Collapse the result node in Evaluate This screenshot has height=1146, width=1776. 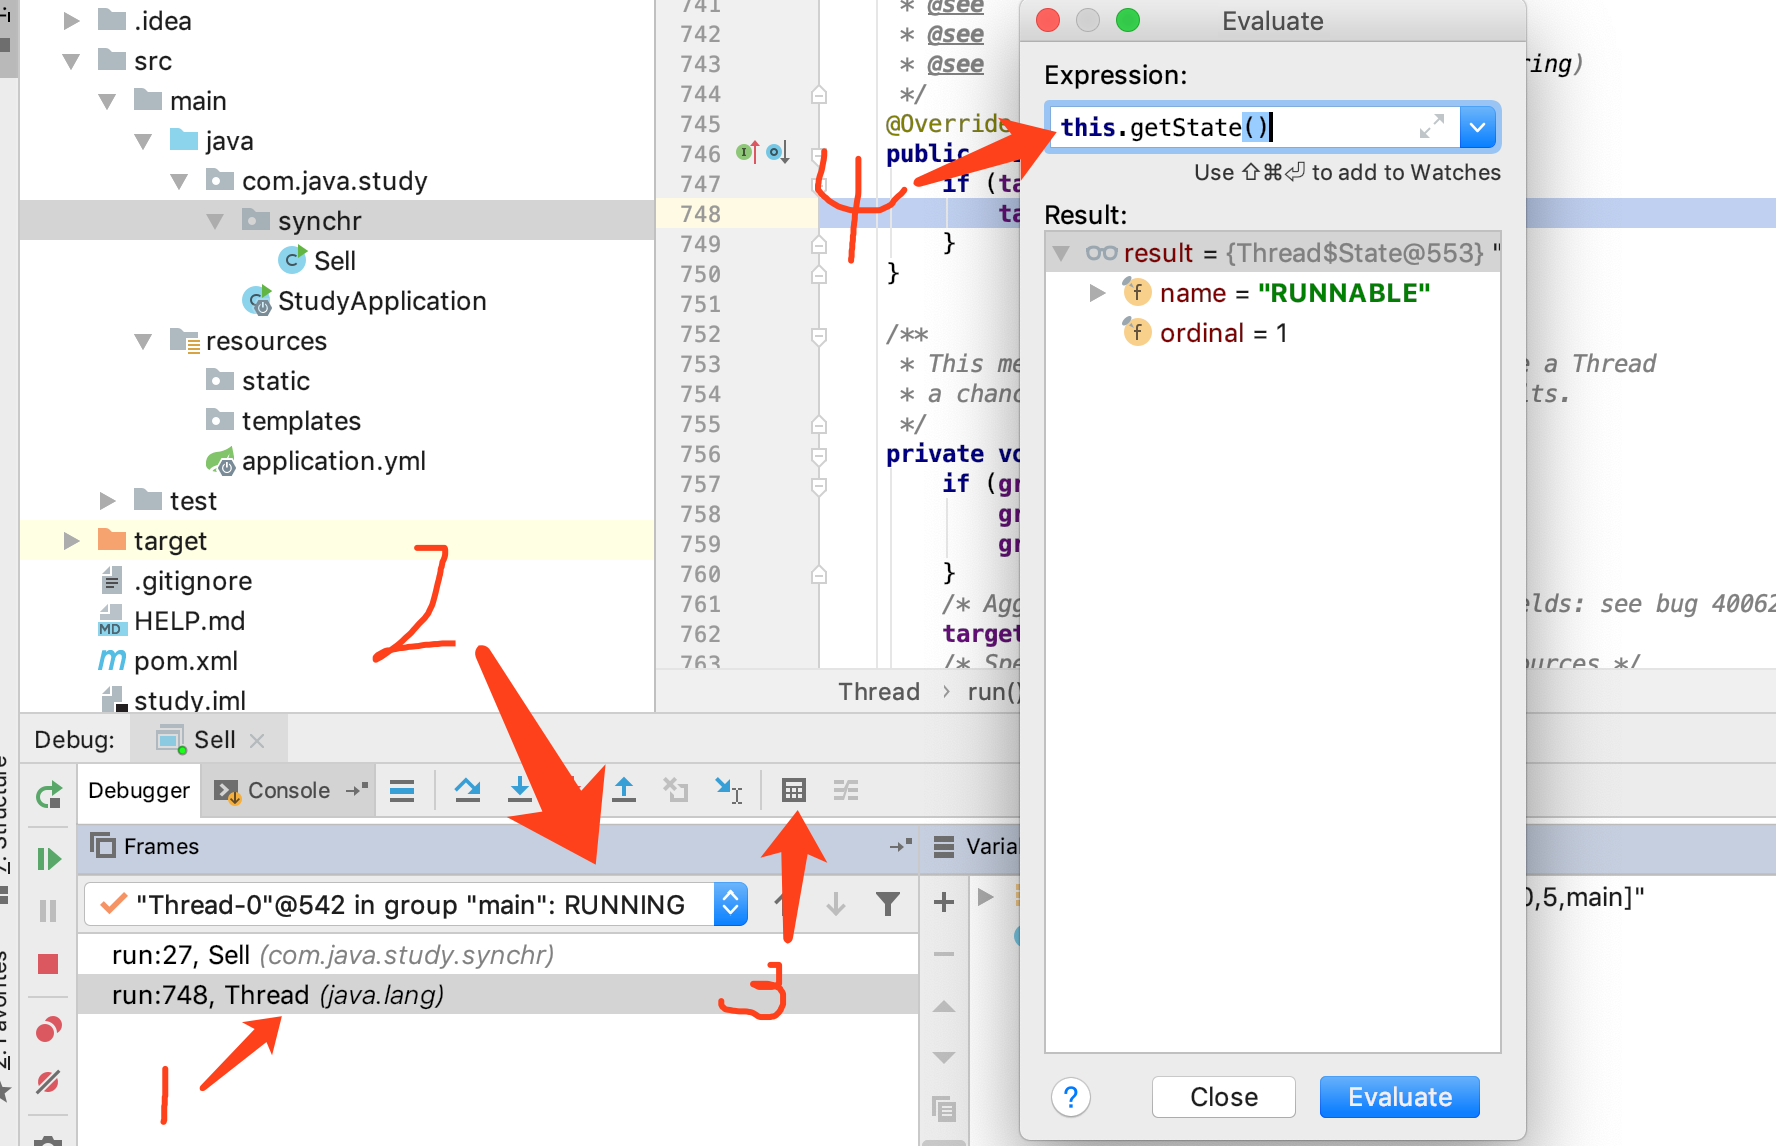click(x=1062, y=253)
